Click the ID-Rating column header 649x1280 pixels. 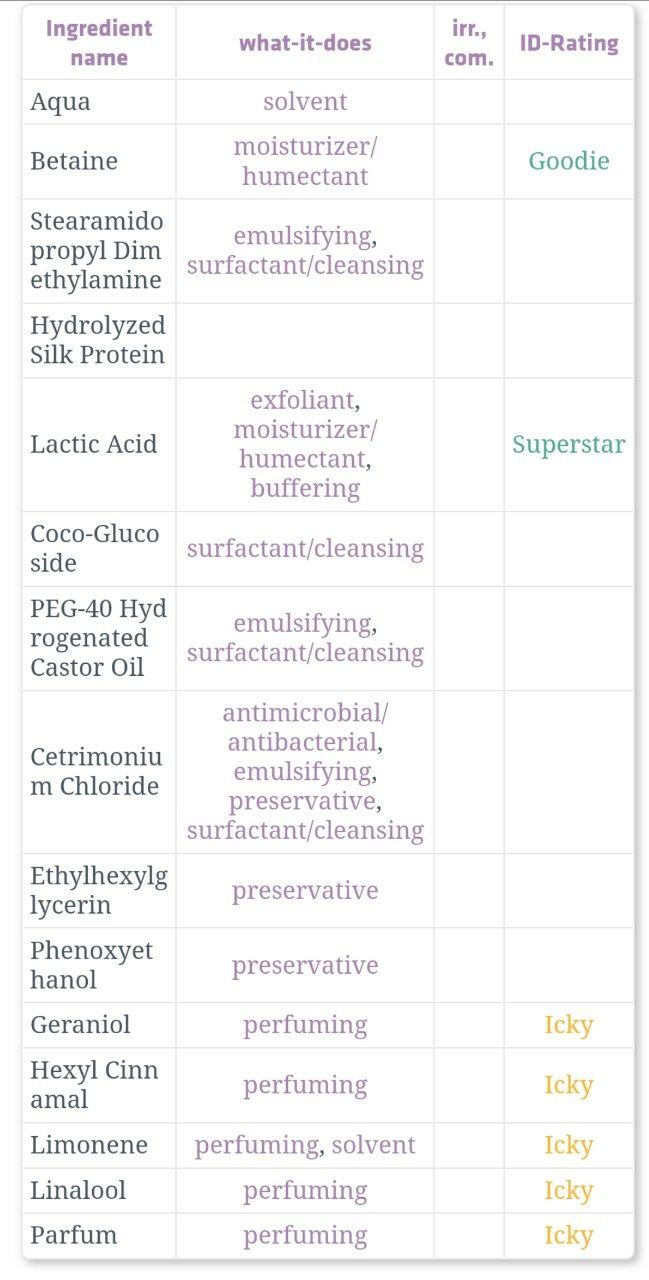coord(569,42)
